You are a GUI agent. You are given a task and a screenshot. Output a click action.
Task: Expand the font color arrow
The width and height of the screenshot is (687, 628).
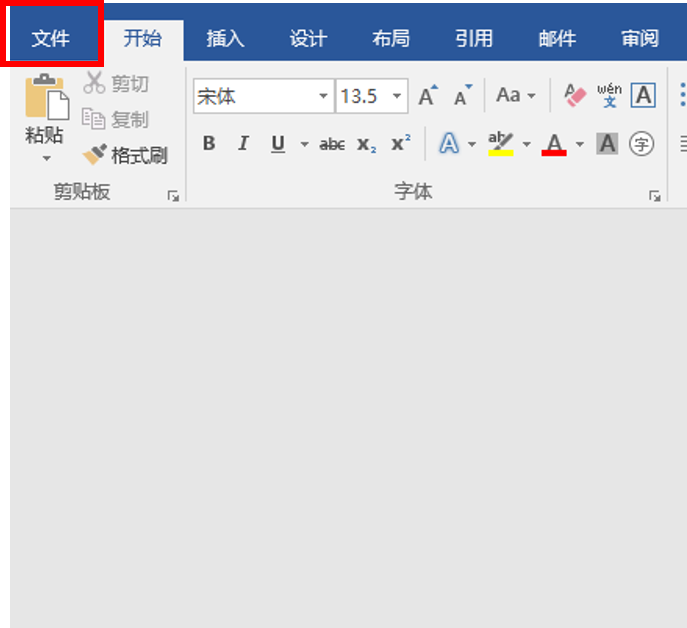[x=580, y=144]
